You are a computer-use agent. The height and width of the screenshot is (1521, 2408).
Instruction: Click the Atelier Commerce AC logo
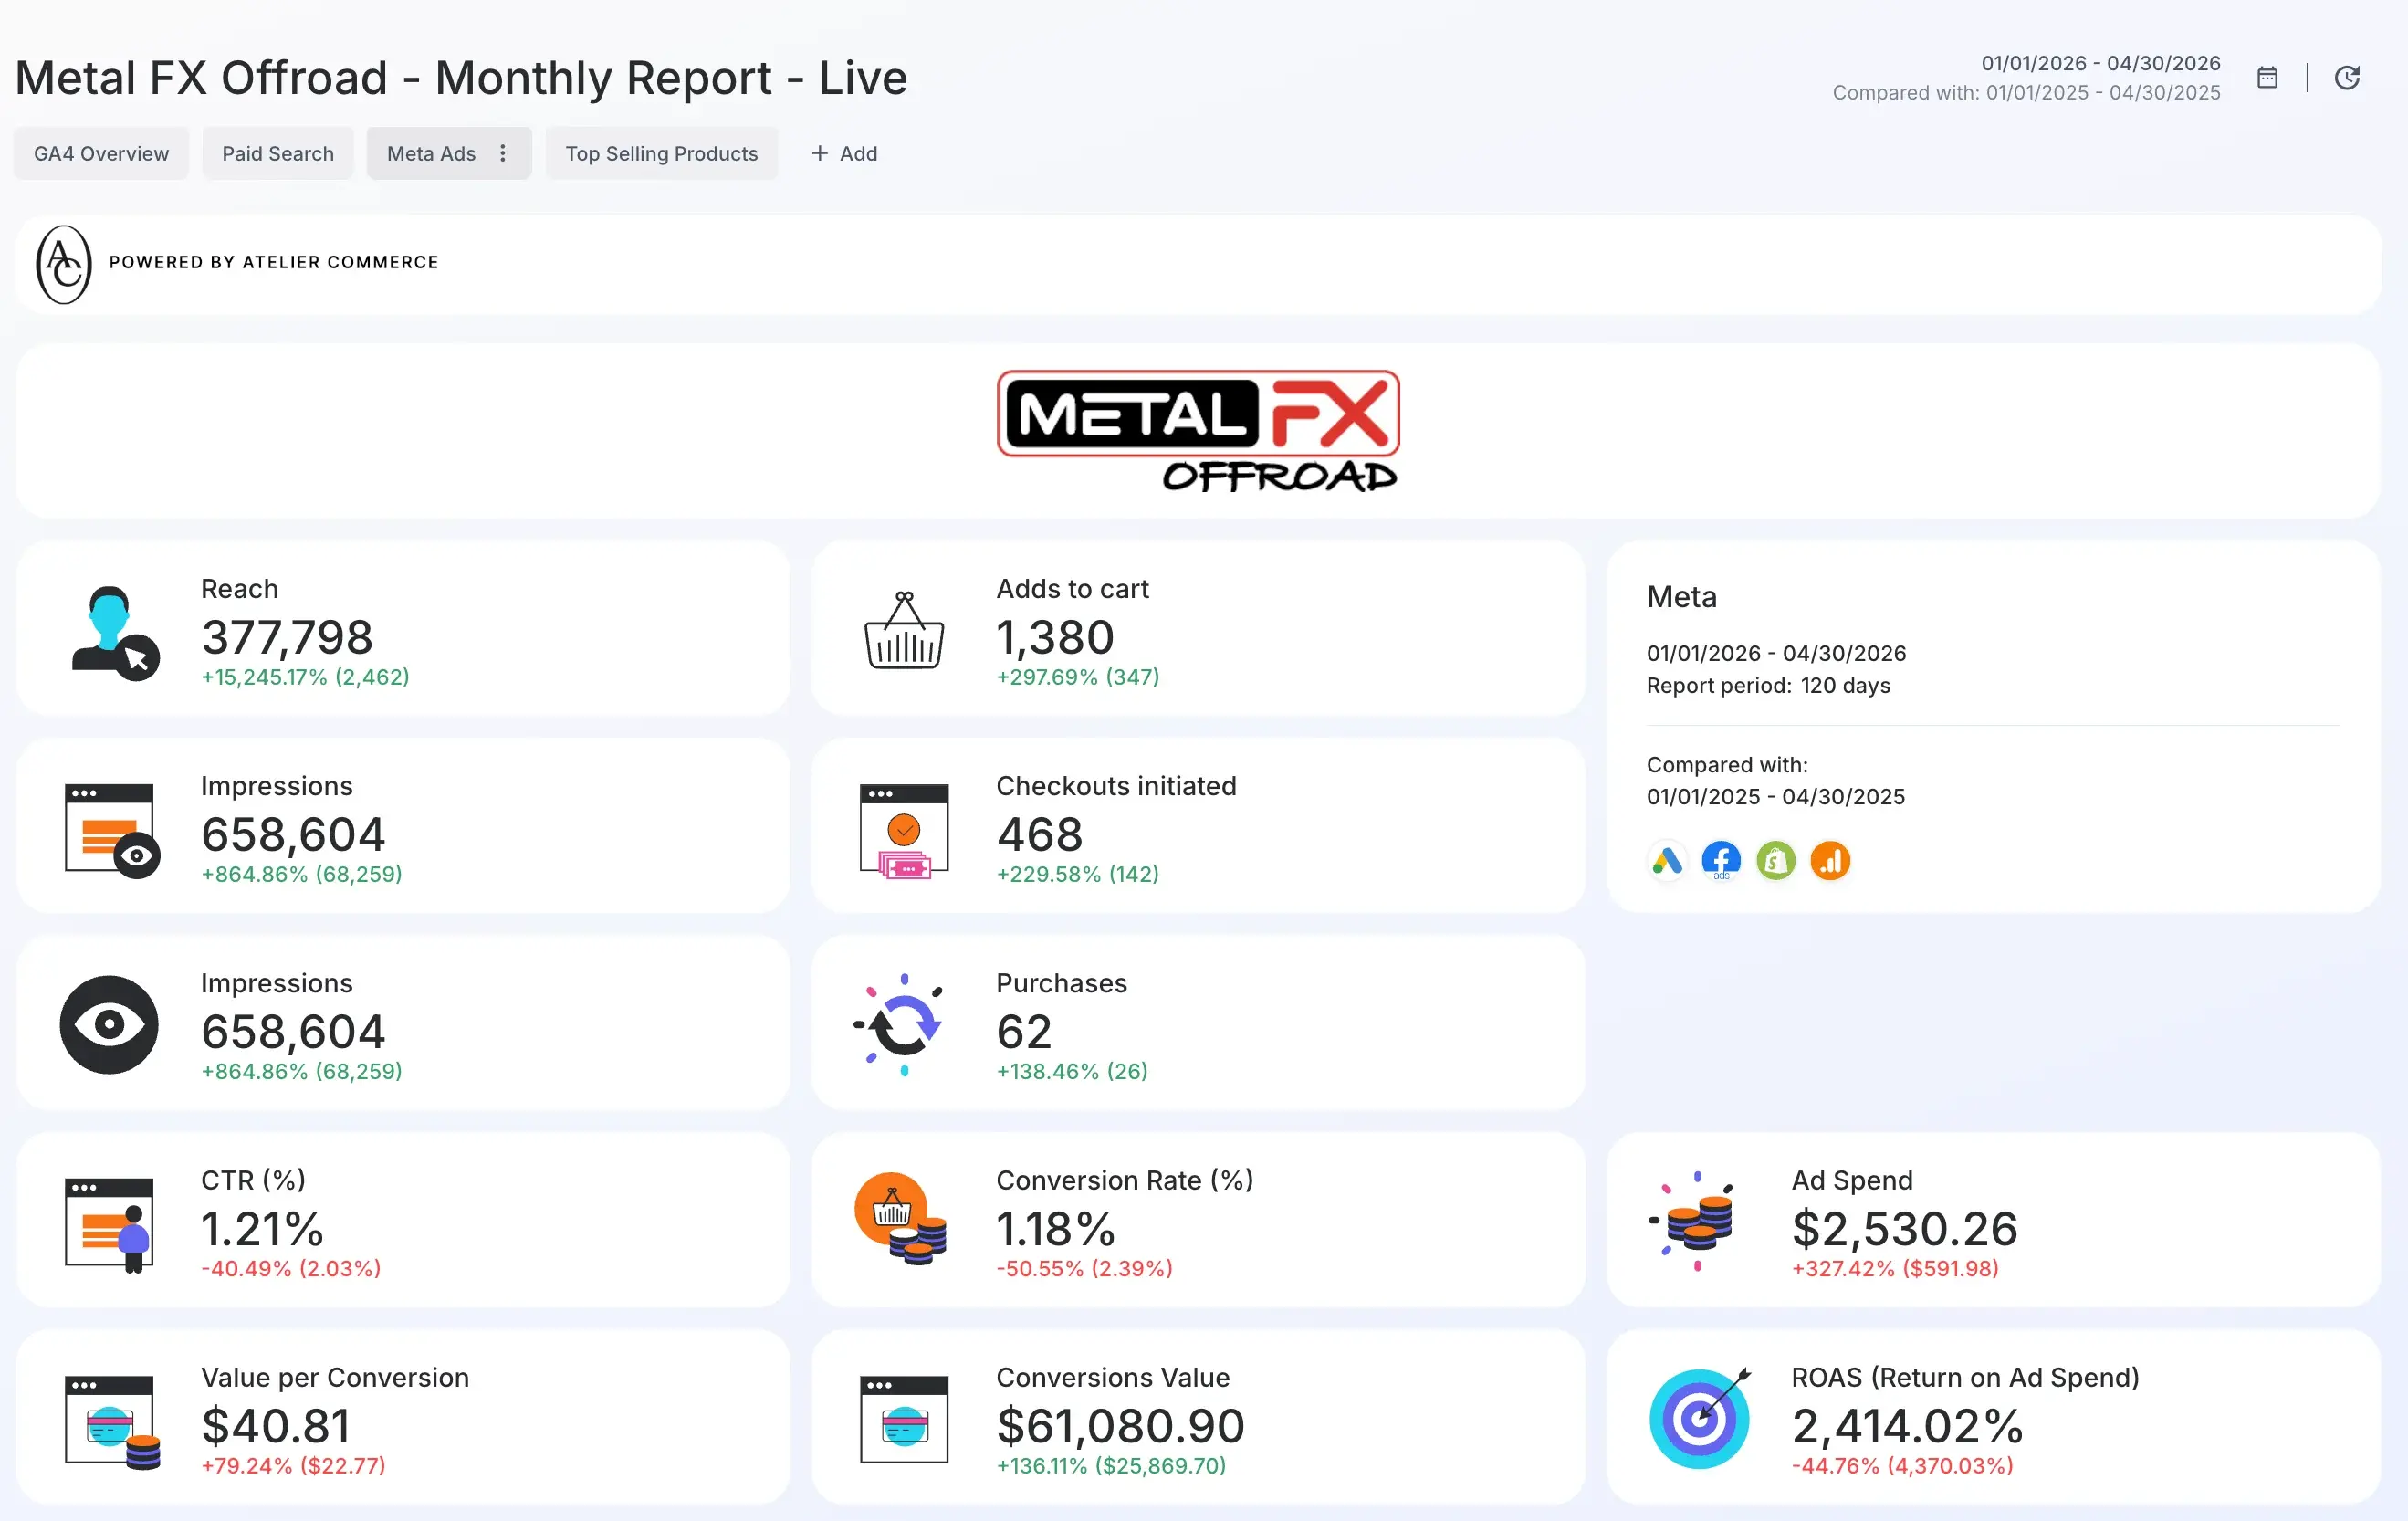point(64,264)
